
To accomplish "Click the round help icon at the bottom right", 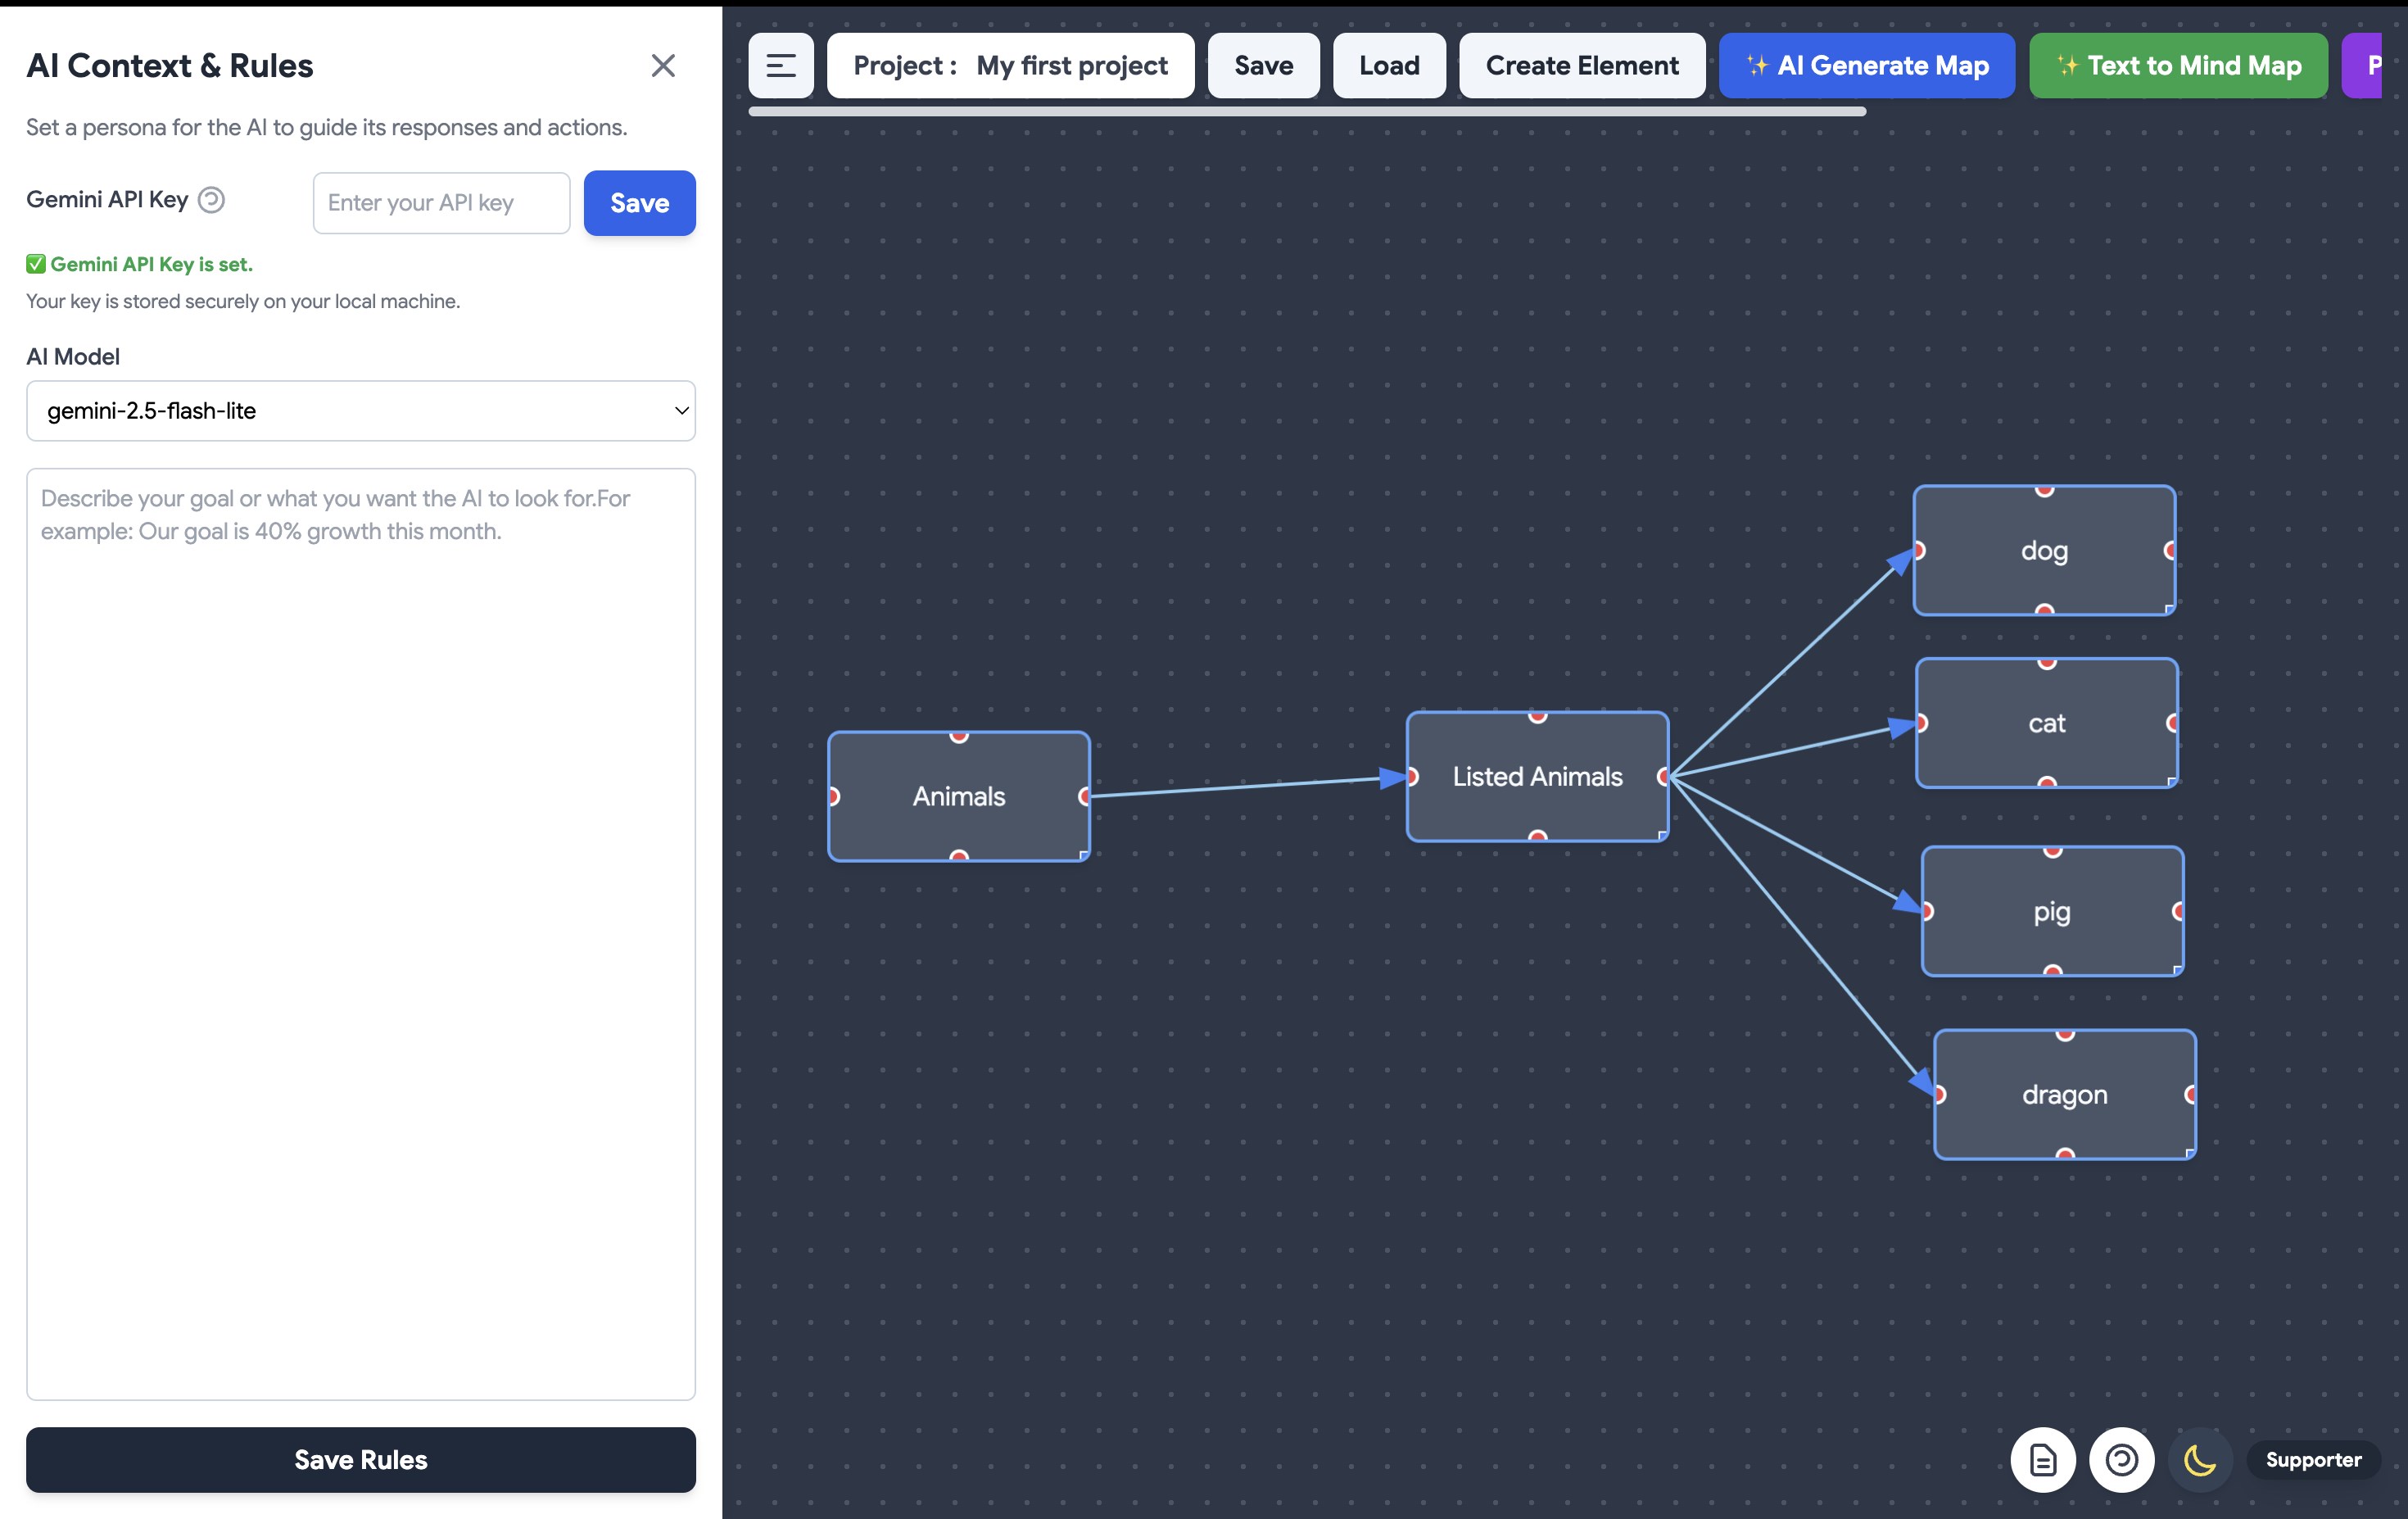I will pos(2122,1460).
